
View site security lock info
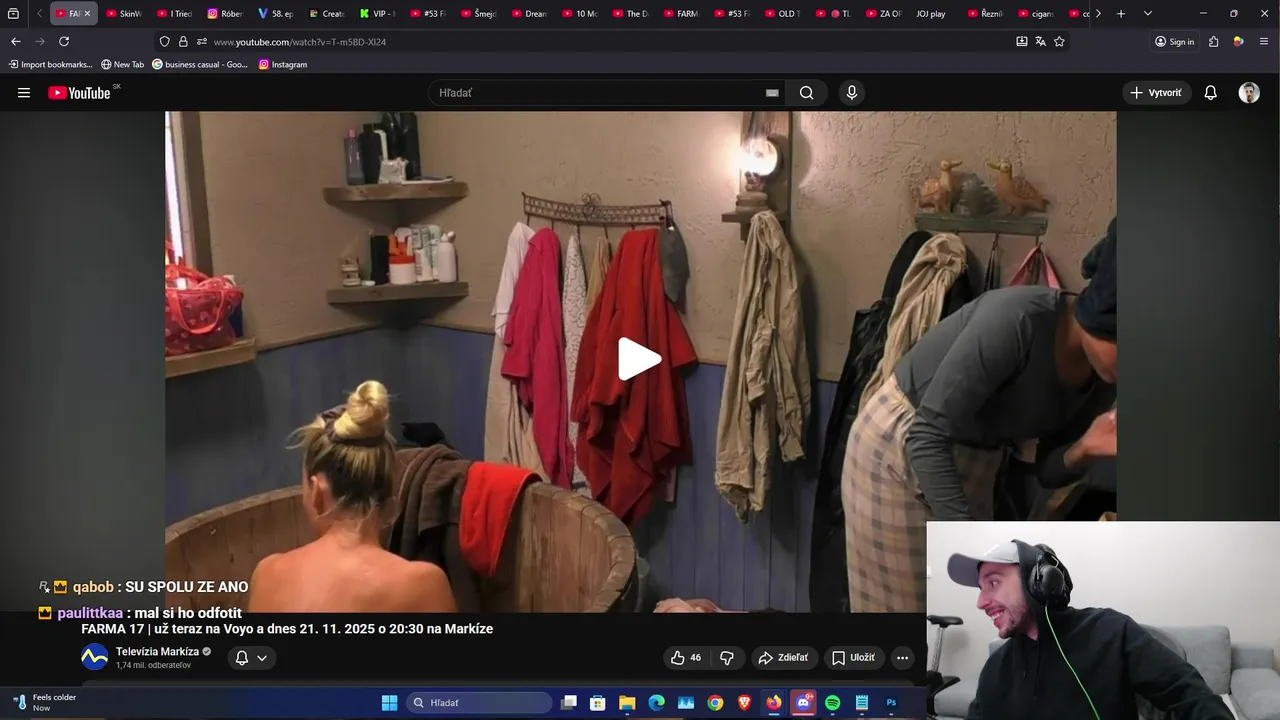pyautogui.click(x=183, y=41)
